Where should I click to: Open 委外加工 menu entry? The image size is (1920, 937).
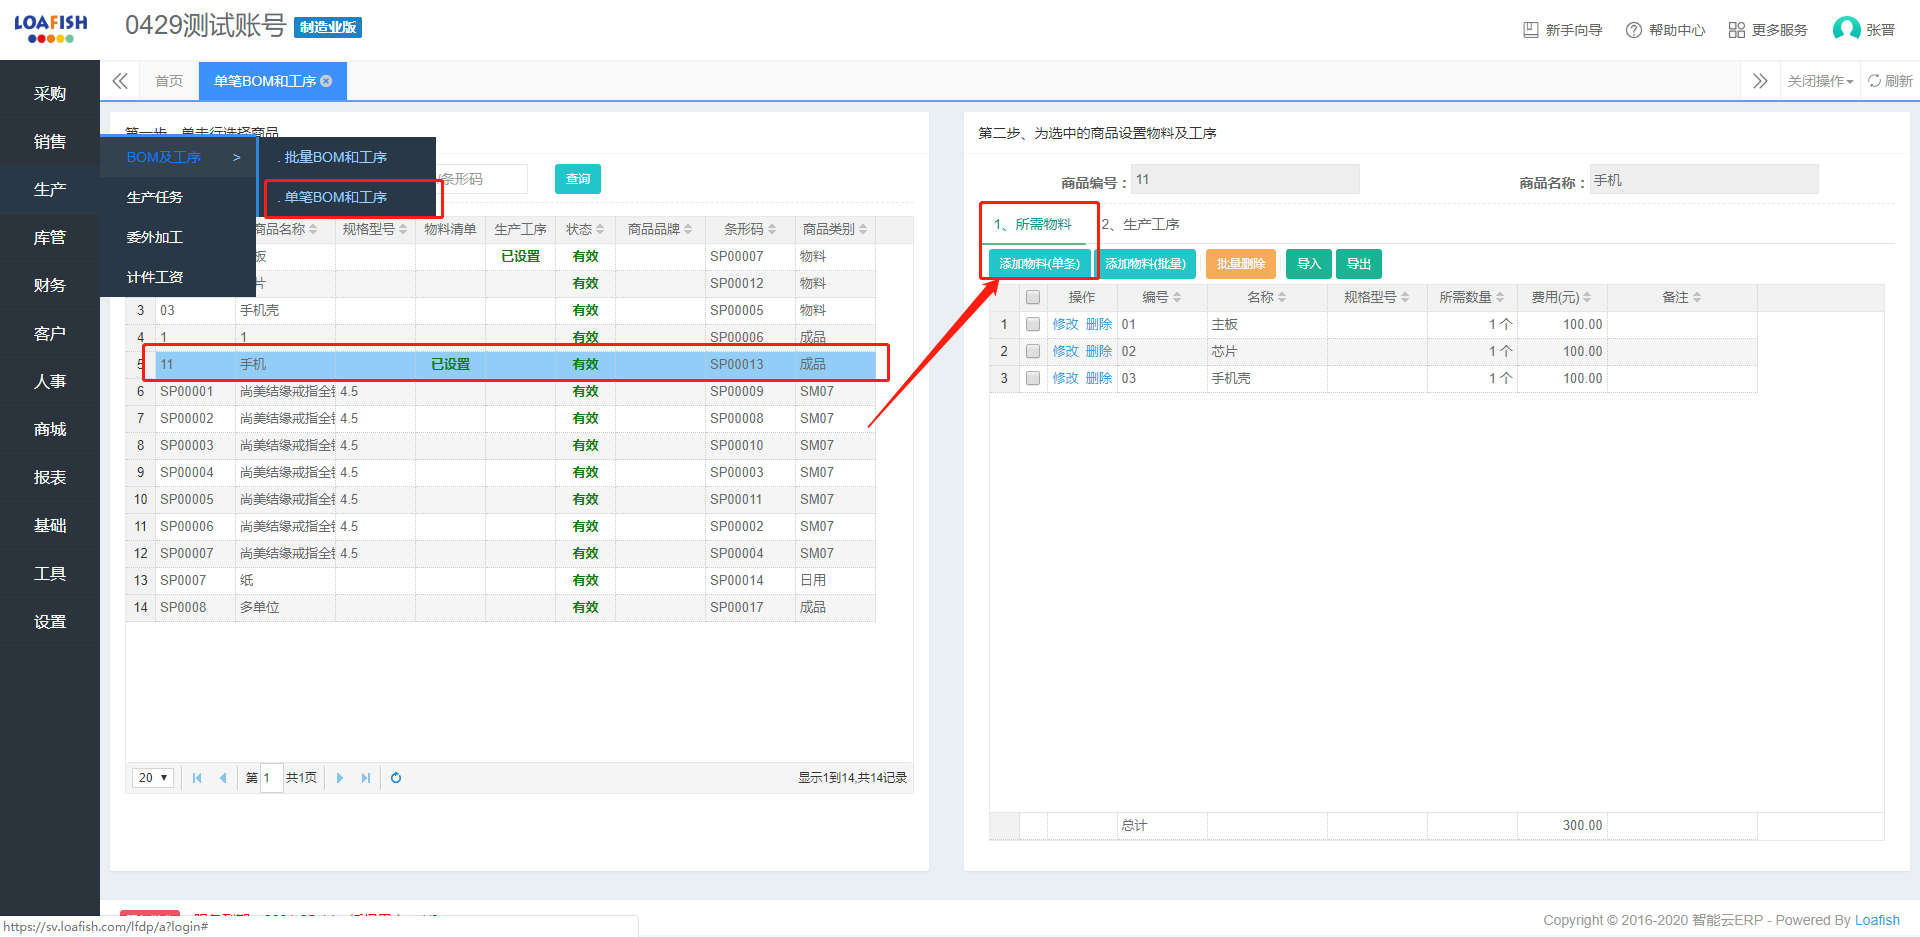pos(178,237)
